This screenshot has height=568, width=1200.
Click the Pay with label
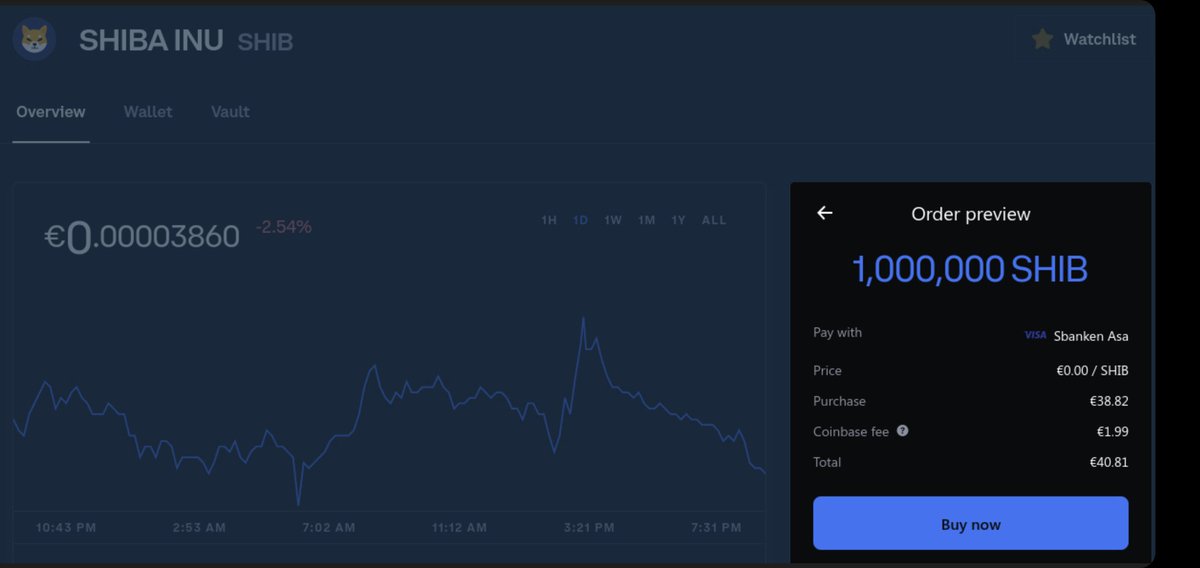tap(837, 332)
